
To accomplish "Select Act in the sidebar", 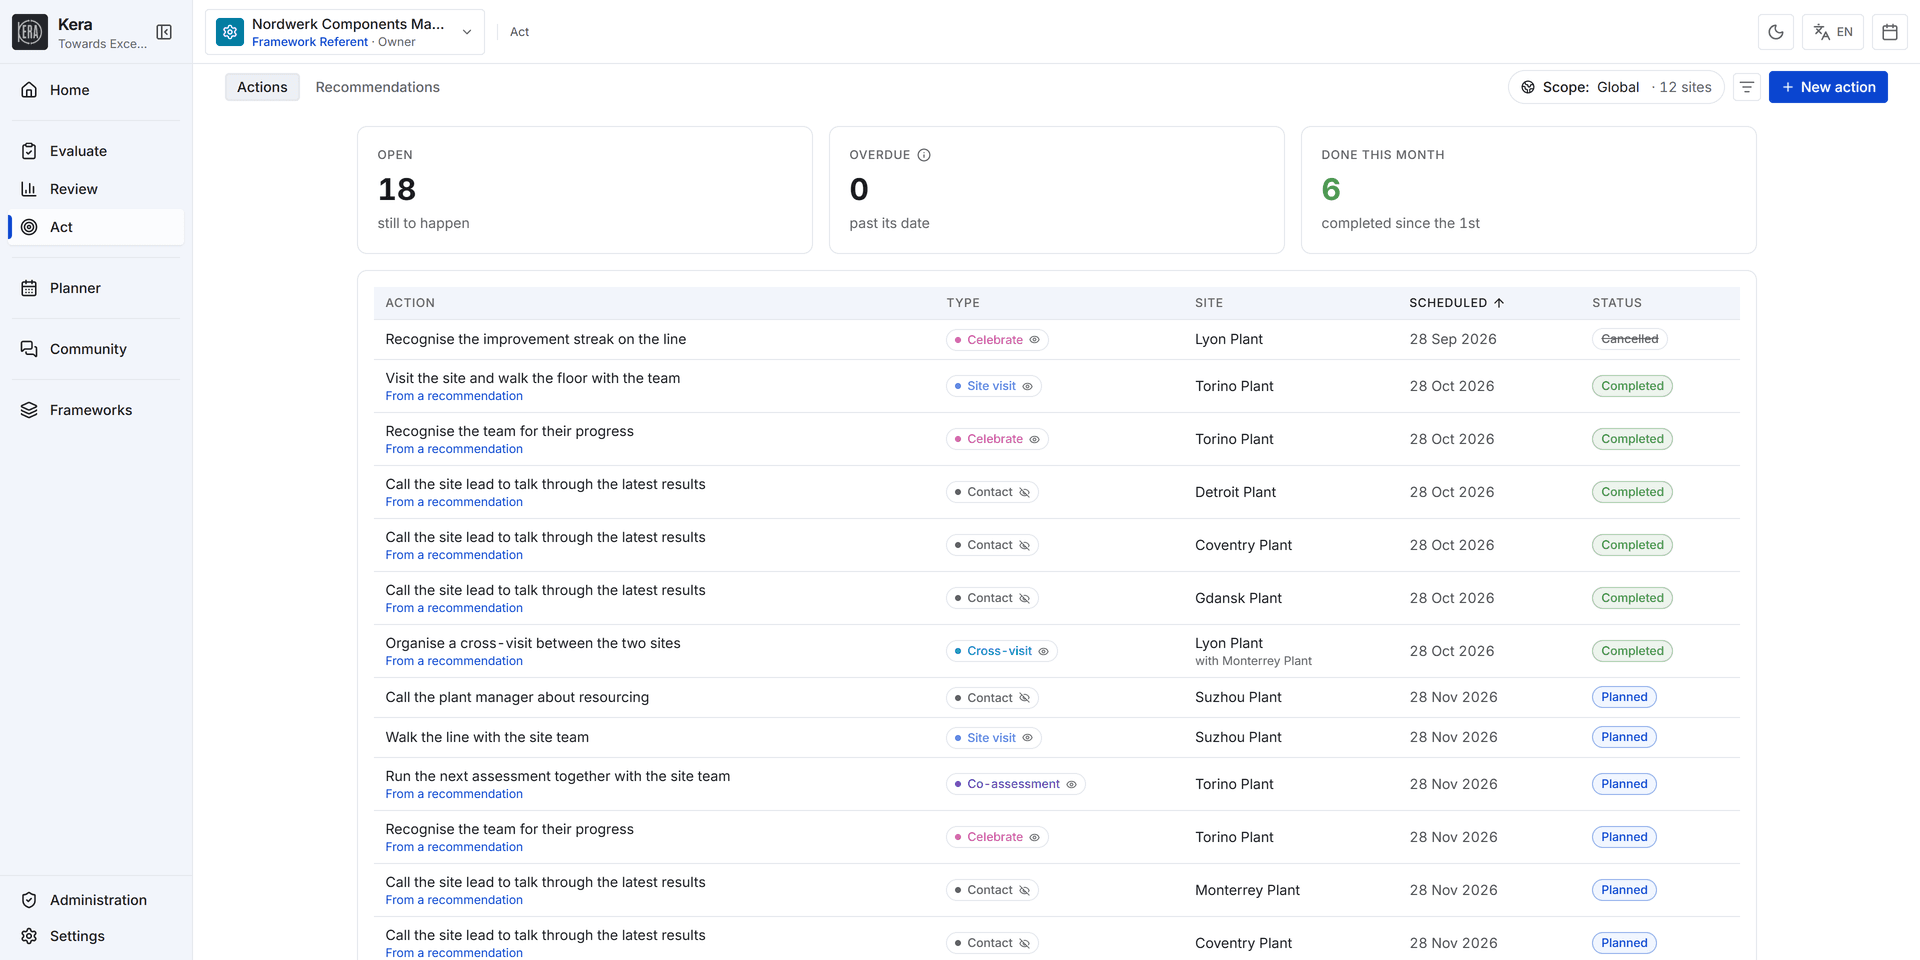I will [96, 227].
